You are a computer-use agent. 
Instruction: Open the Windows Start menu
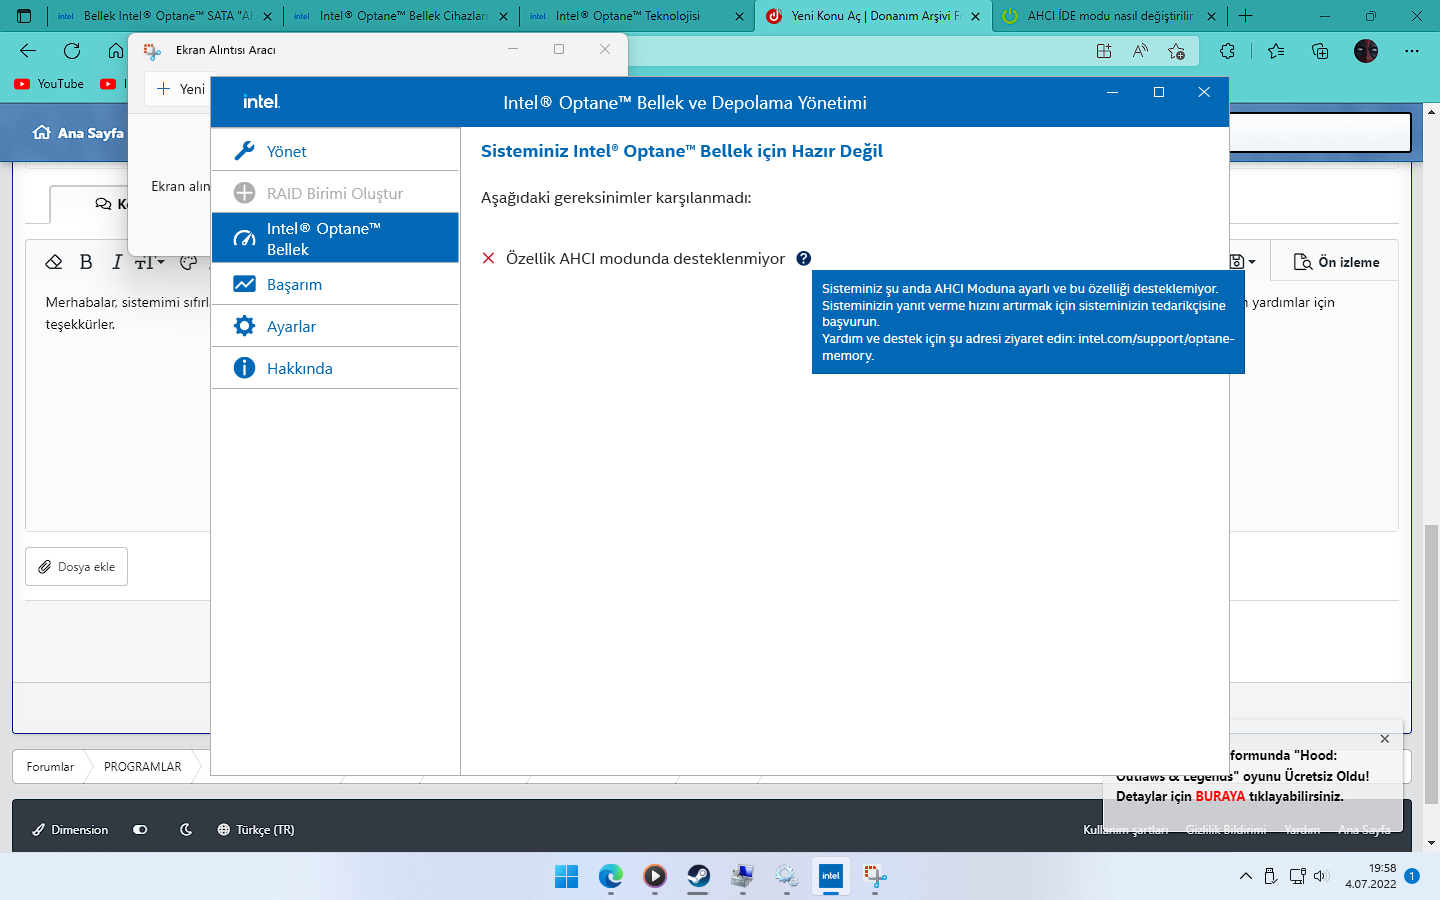[x=567, y=877]
